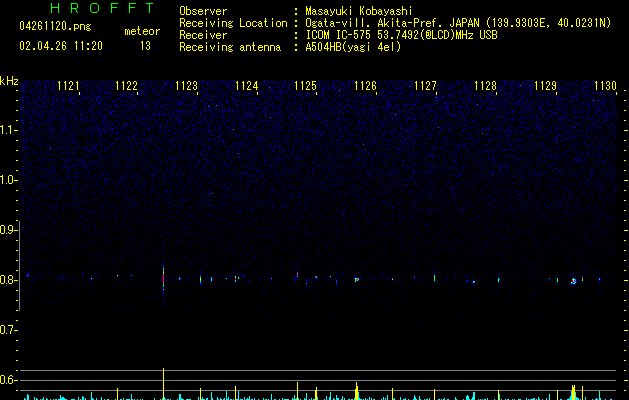This screenshot has width=629, height=400.
Task: Click the date 02.04.26 11:20
Action: click(x=61, y=46)
